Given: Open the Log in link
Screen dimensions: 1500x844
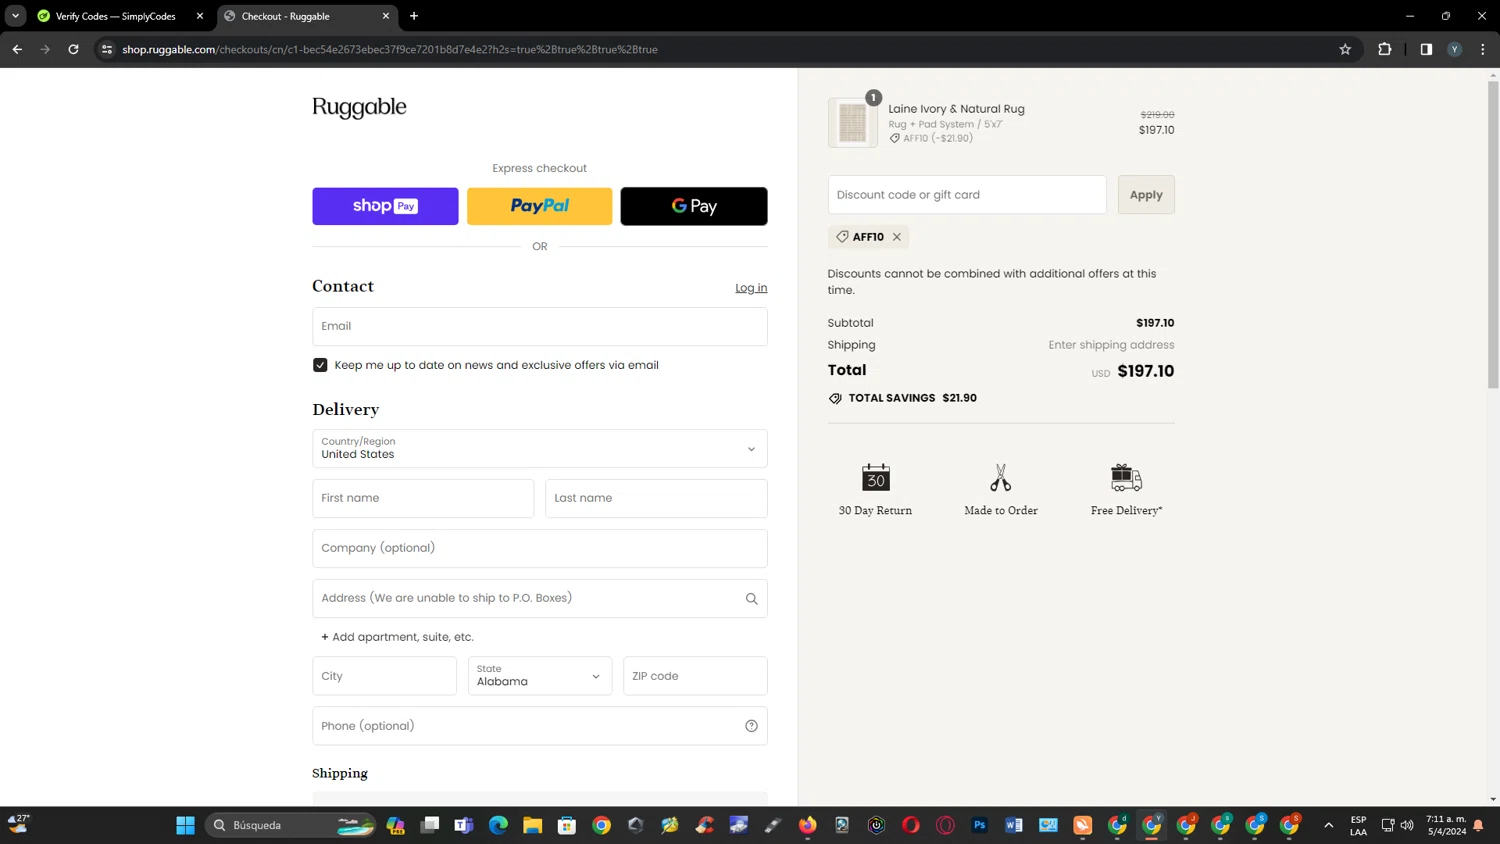Looking at the screenshot, I should pos(751,288).
